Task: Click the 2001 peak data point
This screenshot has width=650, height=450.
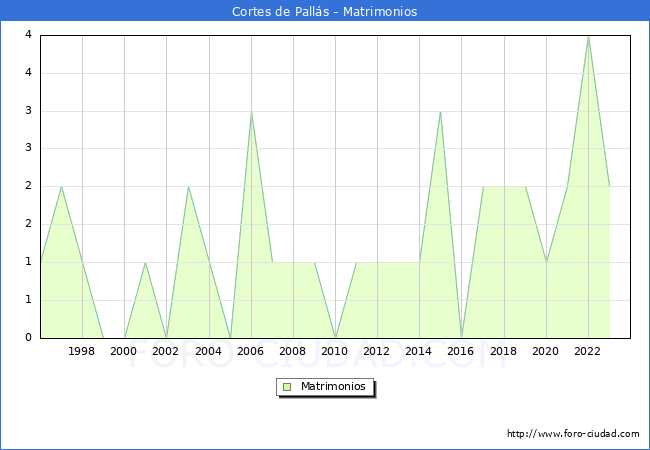Action: click(145, 263)
